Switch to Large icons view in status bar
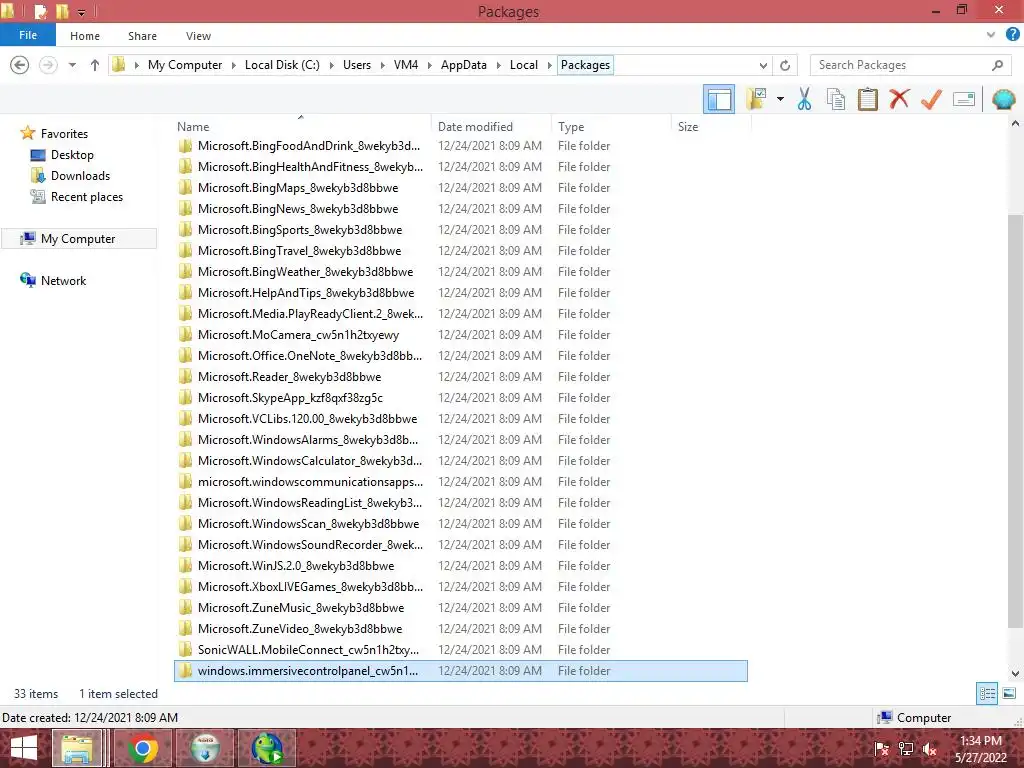The image size is (1024, 768). pyautogui.click(x=1009, y=694)
